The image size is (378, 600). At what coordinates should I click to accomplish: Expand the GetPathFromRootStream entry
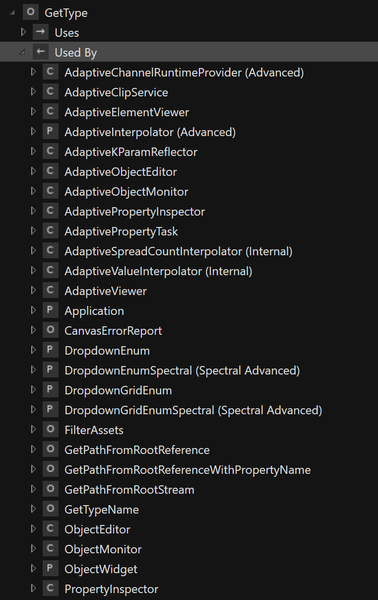pyautogui.click(x=33, y=489)
